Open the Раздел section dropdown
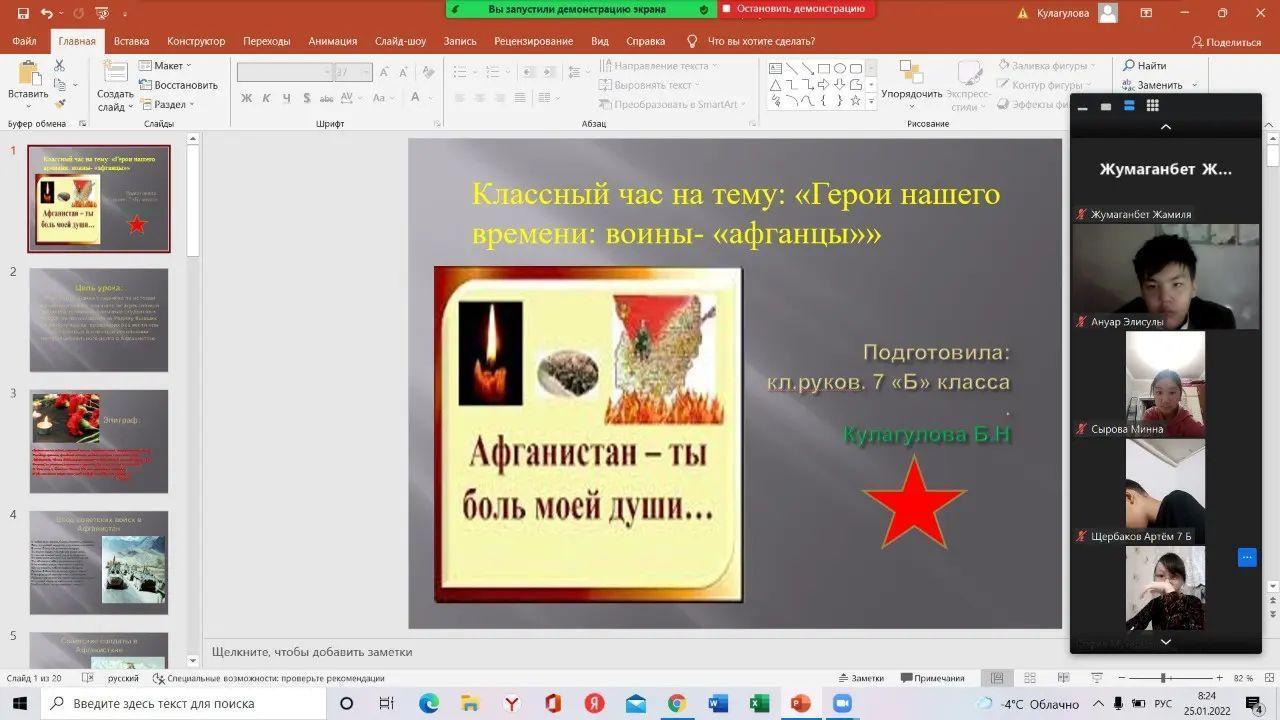This screenshot has height=720, width=1280. click(167, 104)
